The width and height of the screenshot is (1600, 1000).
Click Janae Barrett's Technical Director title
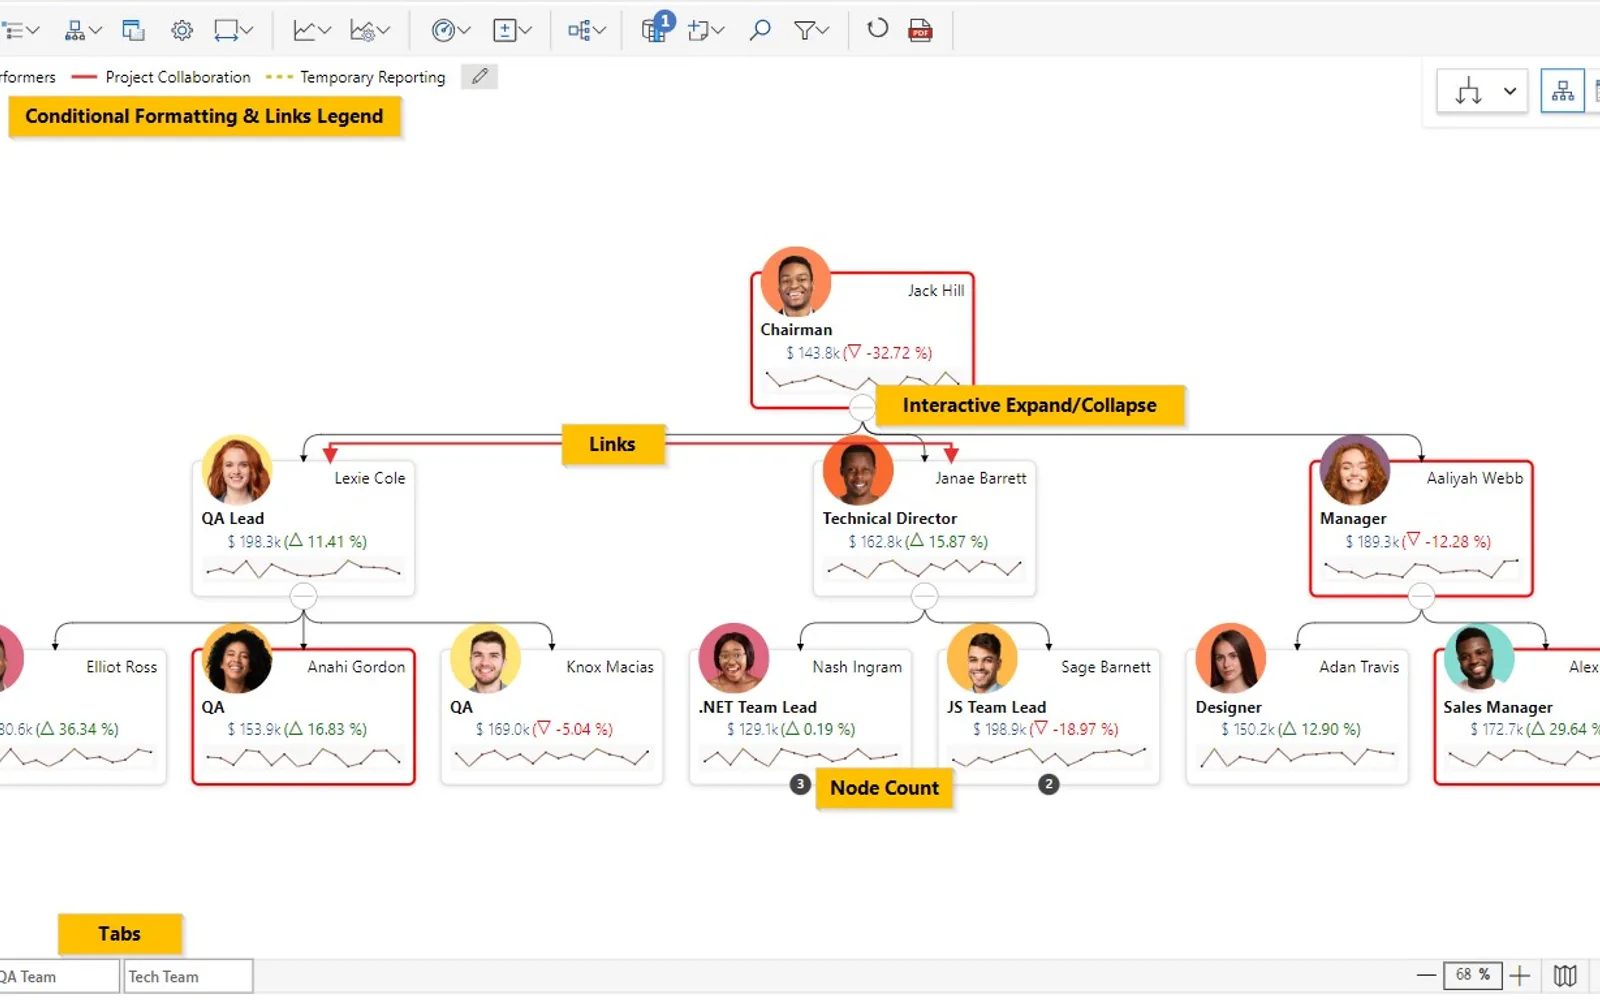click(x=889, y=518)
